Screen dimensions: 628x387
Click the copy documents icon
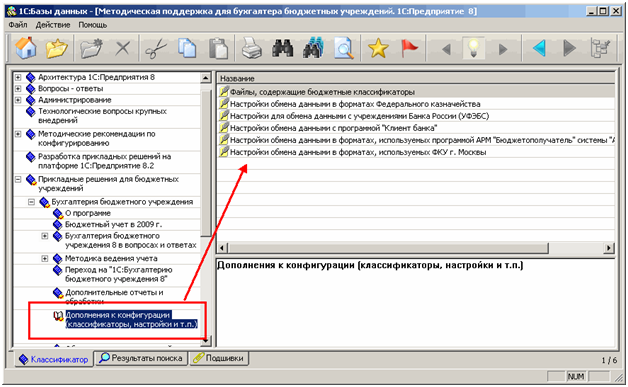[187, 48]
